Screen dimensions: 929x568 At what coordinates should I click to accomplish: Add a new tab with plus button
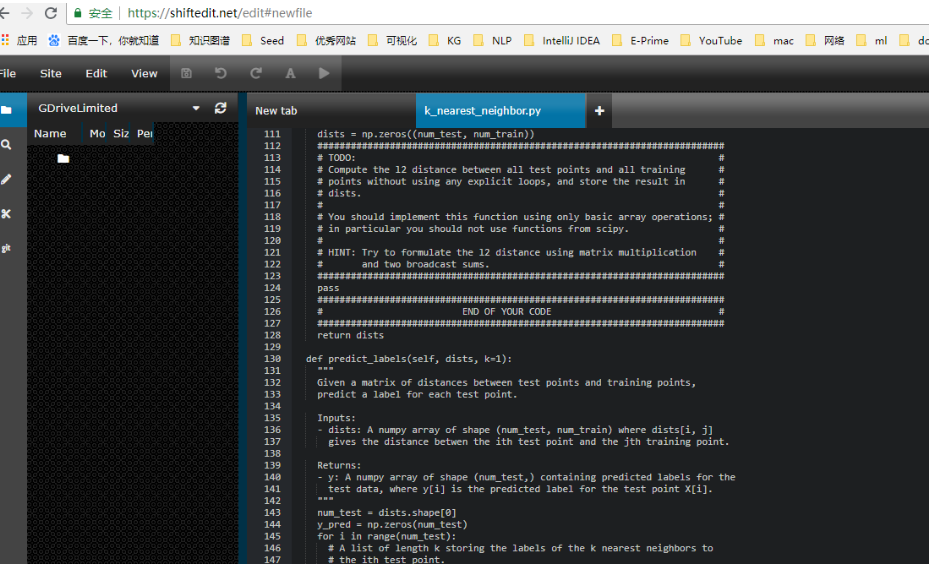pyautogui.click(x=599, y=111)
